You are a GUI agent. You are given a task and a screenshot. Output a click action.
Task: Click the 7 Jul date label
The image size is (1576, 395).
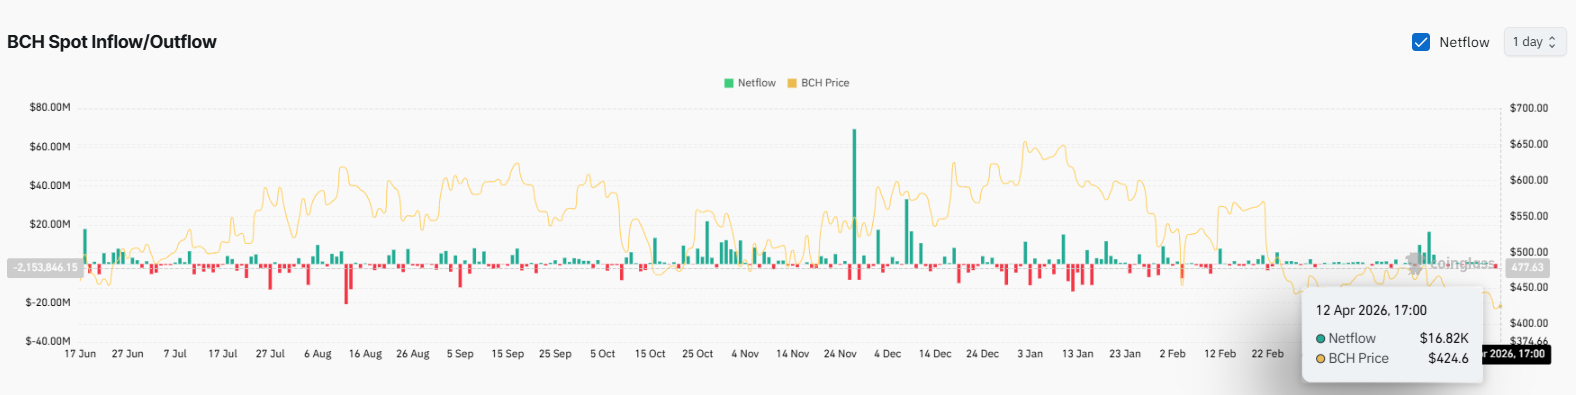tap(175, 354)
